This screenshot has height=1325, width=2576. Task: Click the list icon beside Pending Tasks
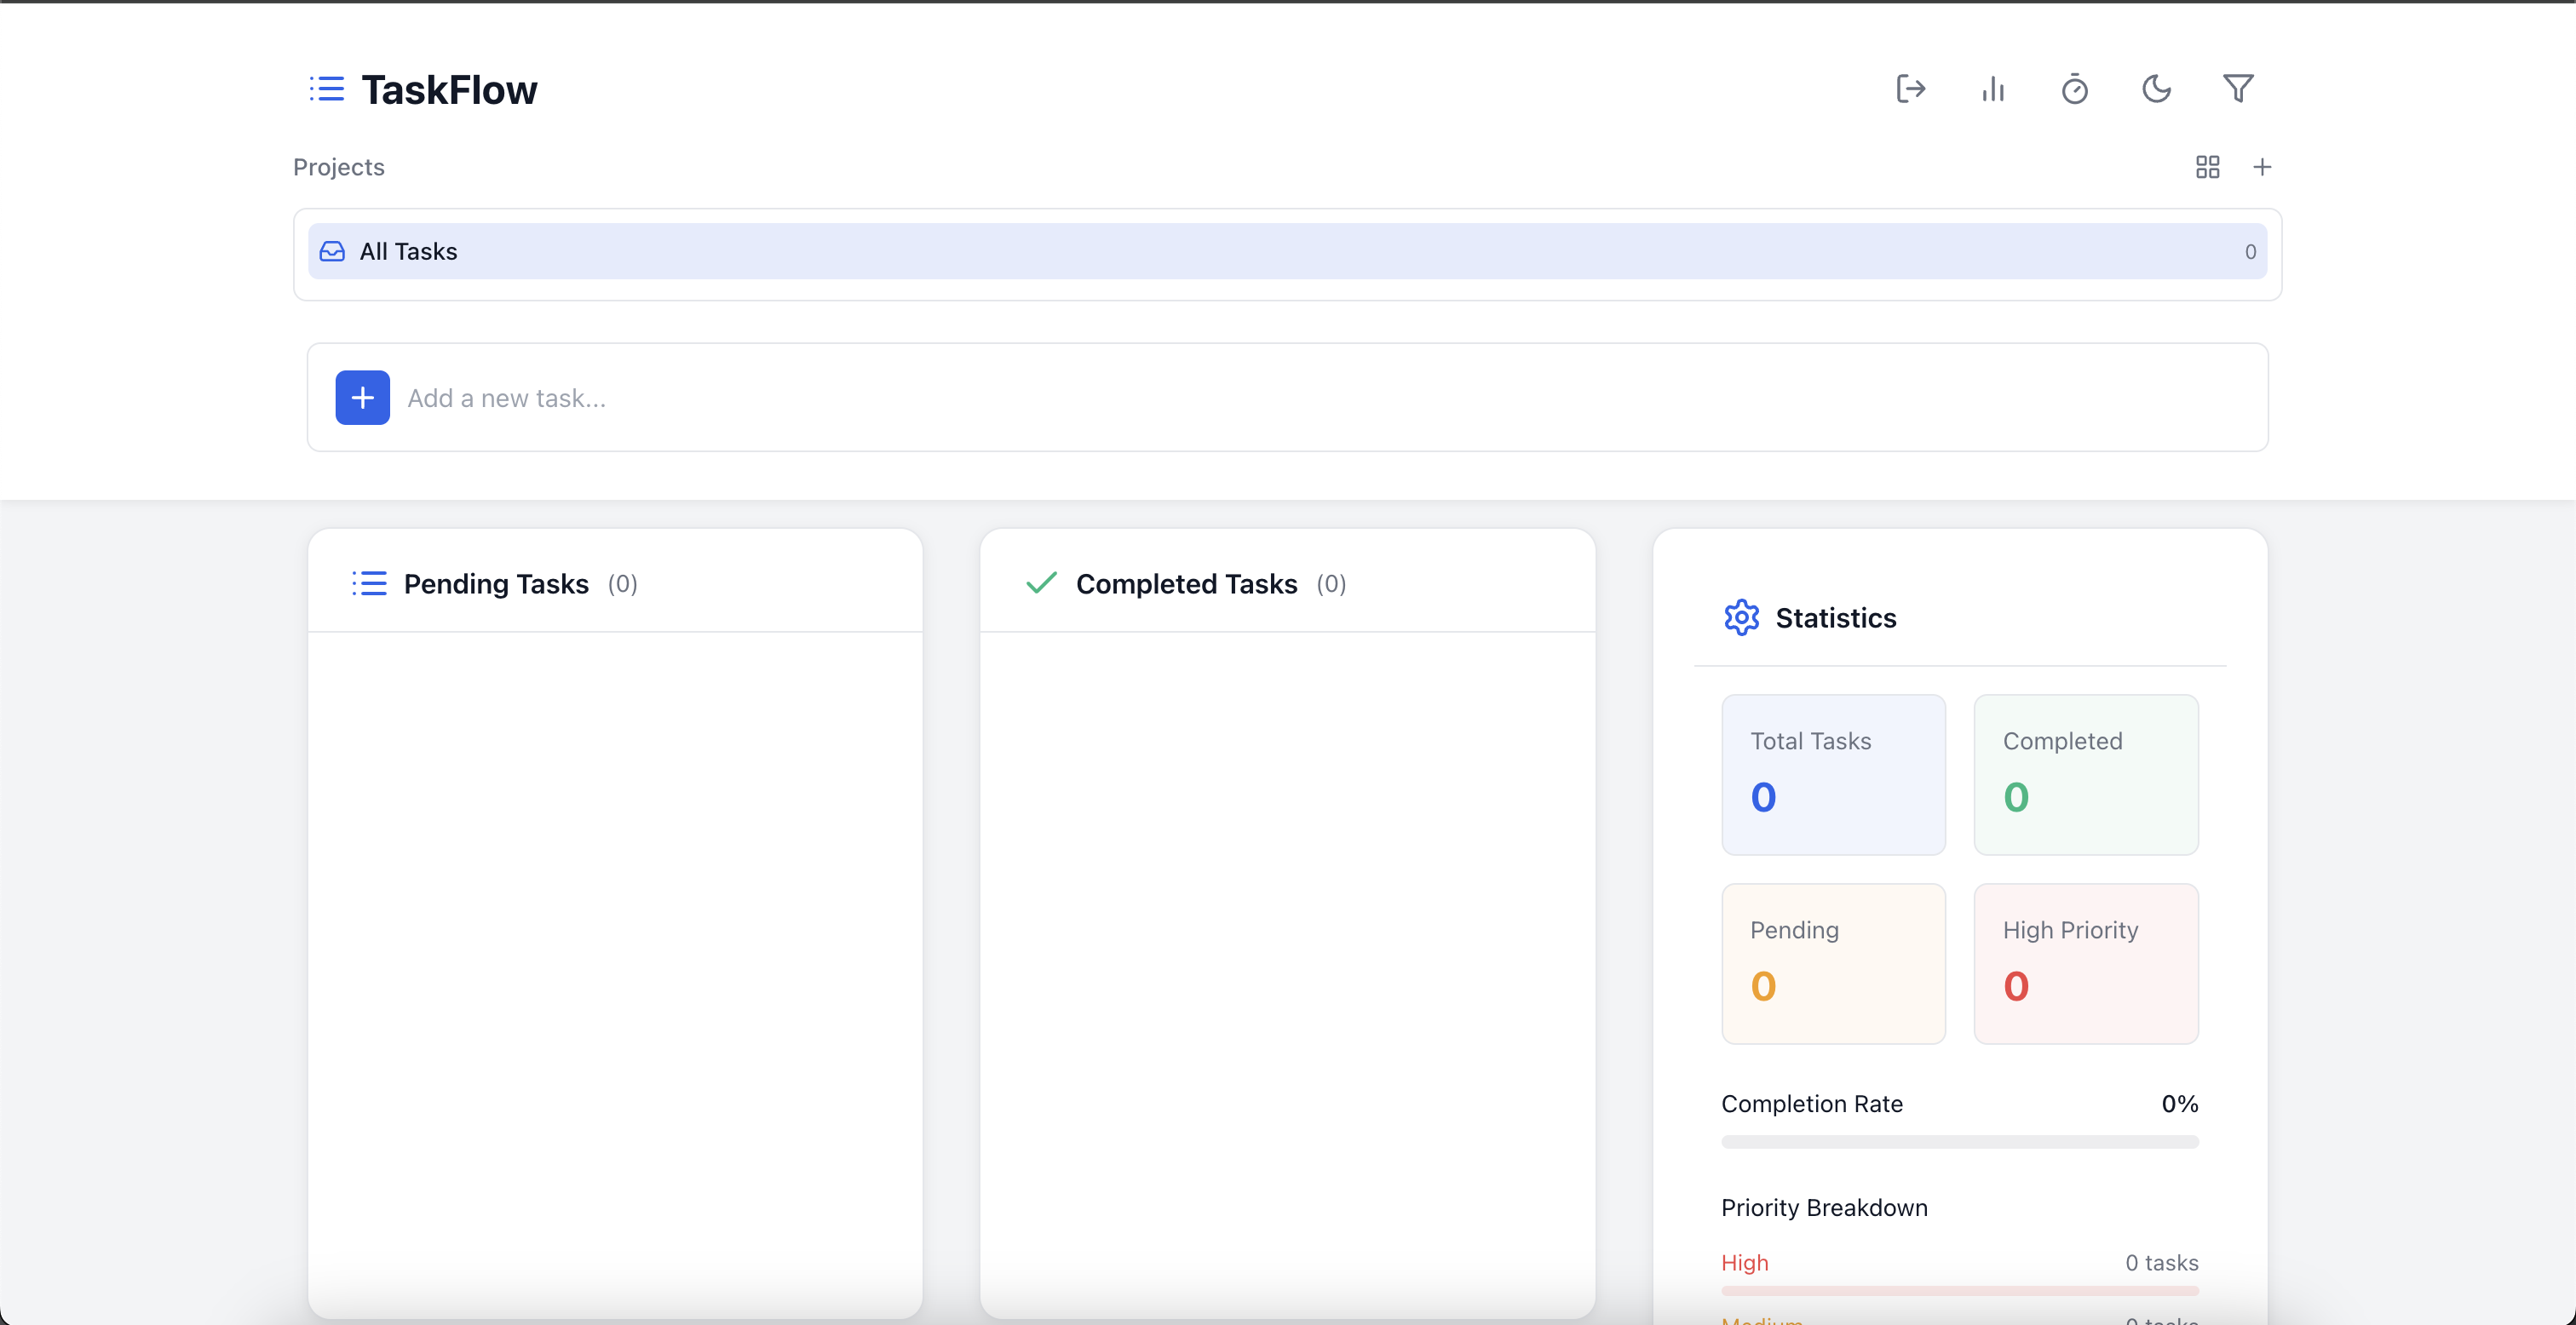[x=368, y=584]
